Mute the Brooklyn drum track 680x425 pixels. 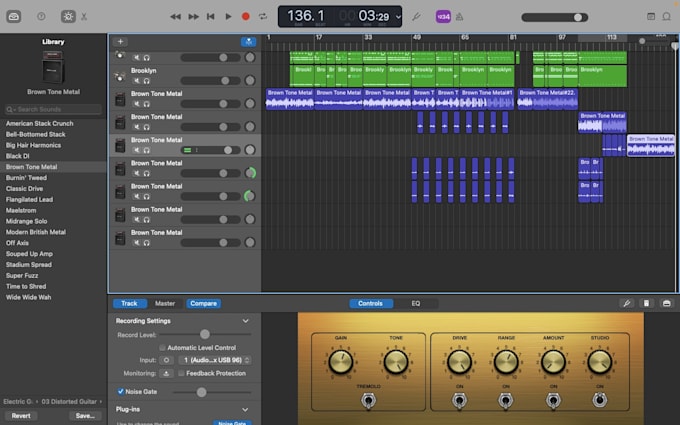coord(137,81)
